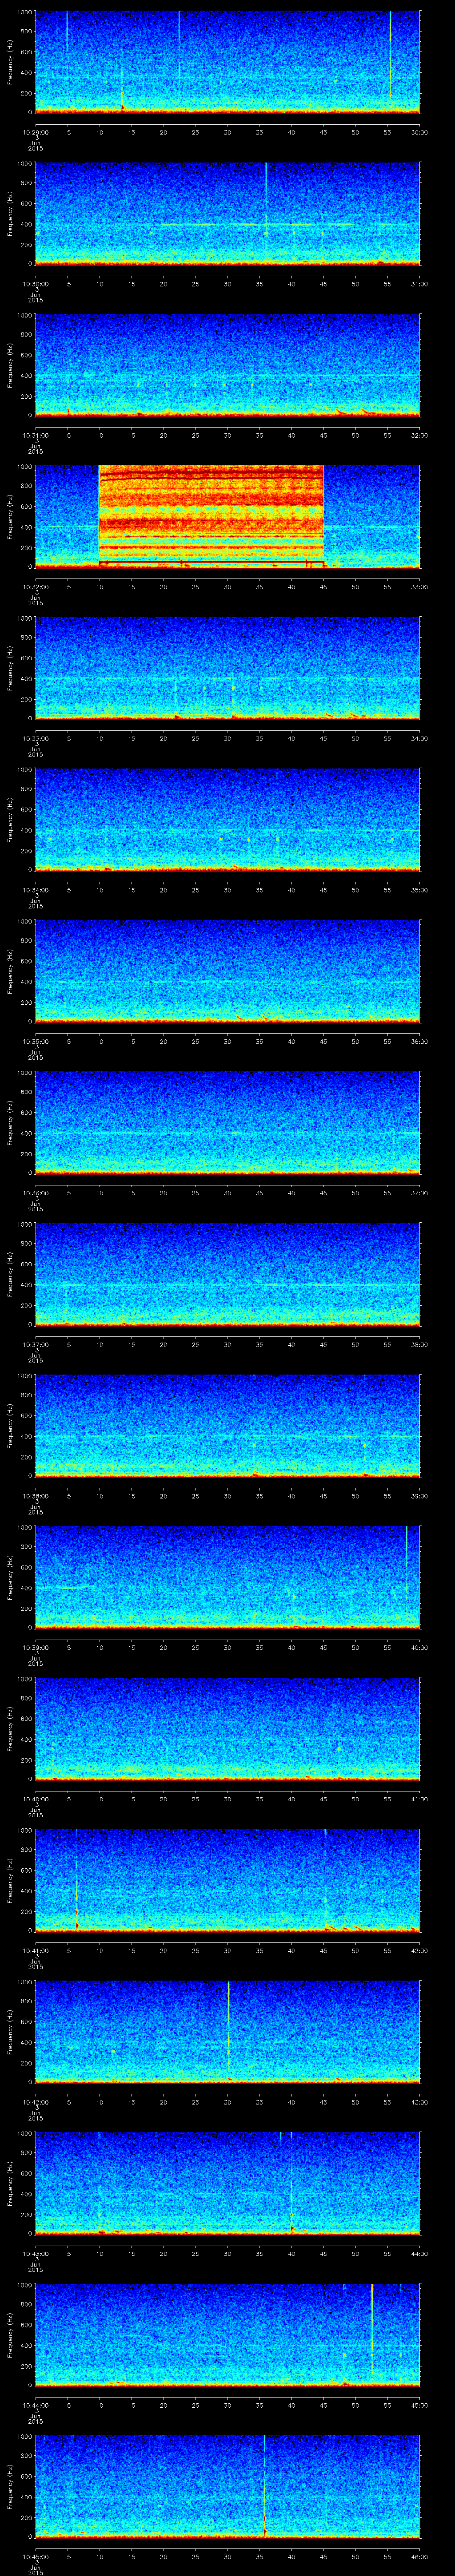Image resolution: width=455 pixels, height=2576 pixels.
Task: Click the loud red noise burst in 10:32:00 plot
Action: [x=211, y=516]
